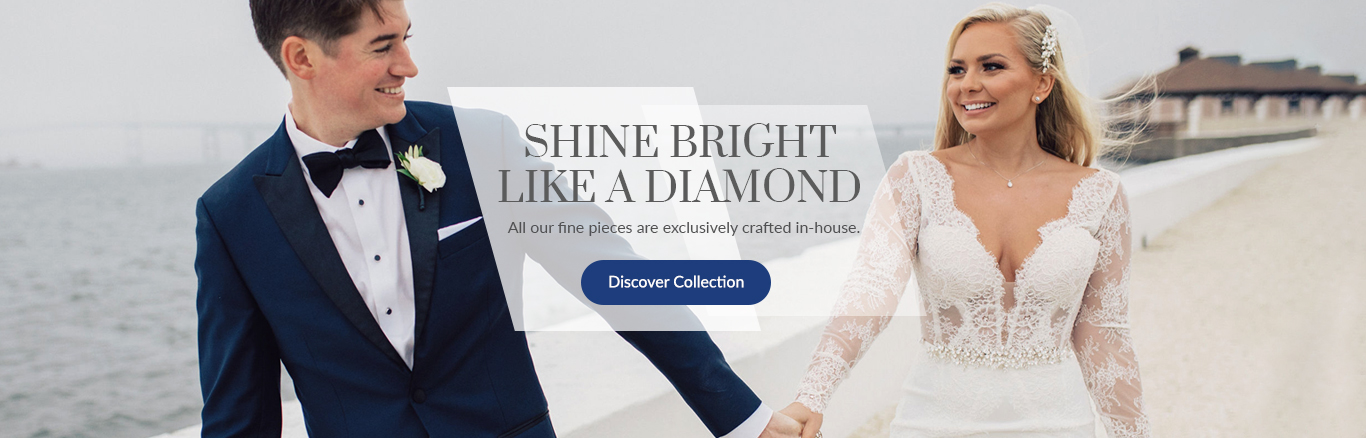Select the LIKE A DIAMOND headline line
Screen dimensions: 1366x438
point(679,186)
